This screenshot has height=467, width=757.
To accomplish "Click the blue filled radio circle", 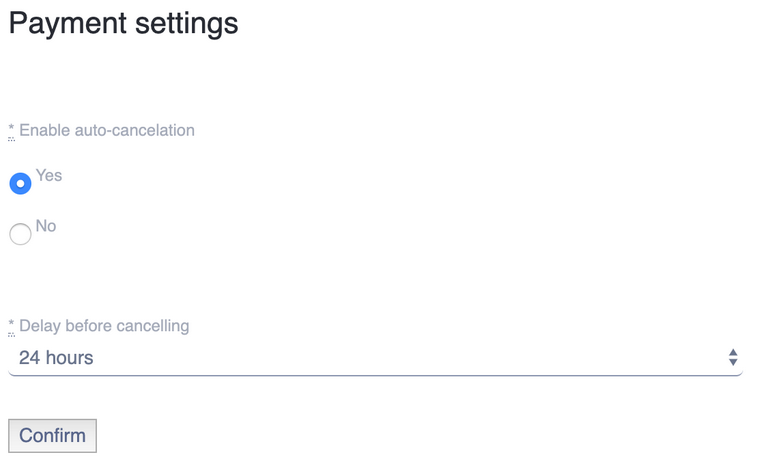I will (20, 184).
